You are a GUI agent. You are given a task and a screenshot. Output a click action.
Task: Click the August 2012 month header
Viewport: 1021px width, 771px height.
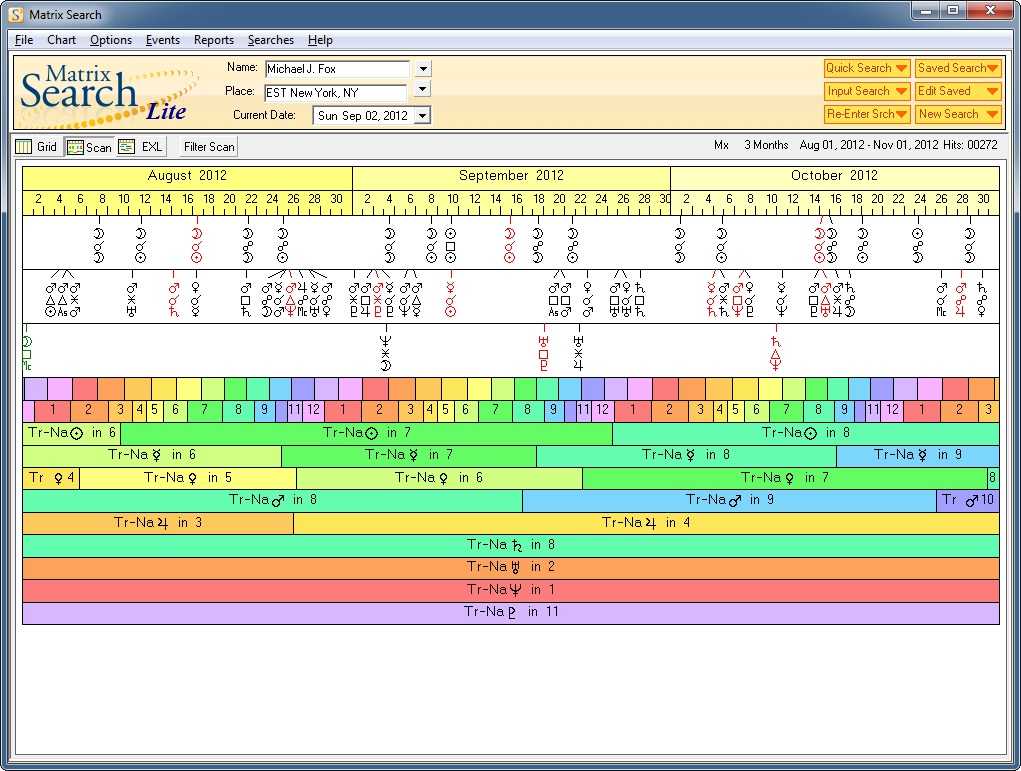tap(188, 176)
